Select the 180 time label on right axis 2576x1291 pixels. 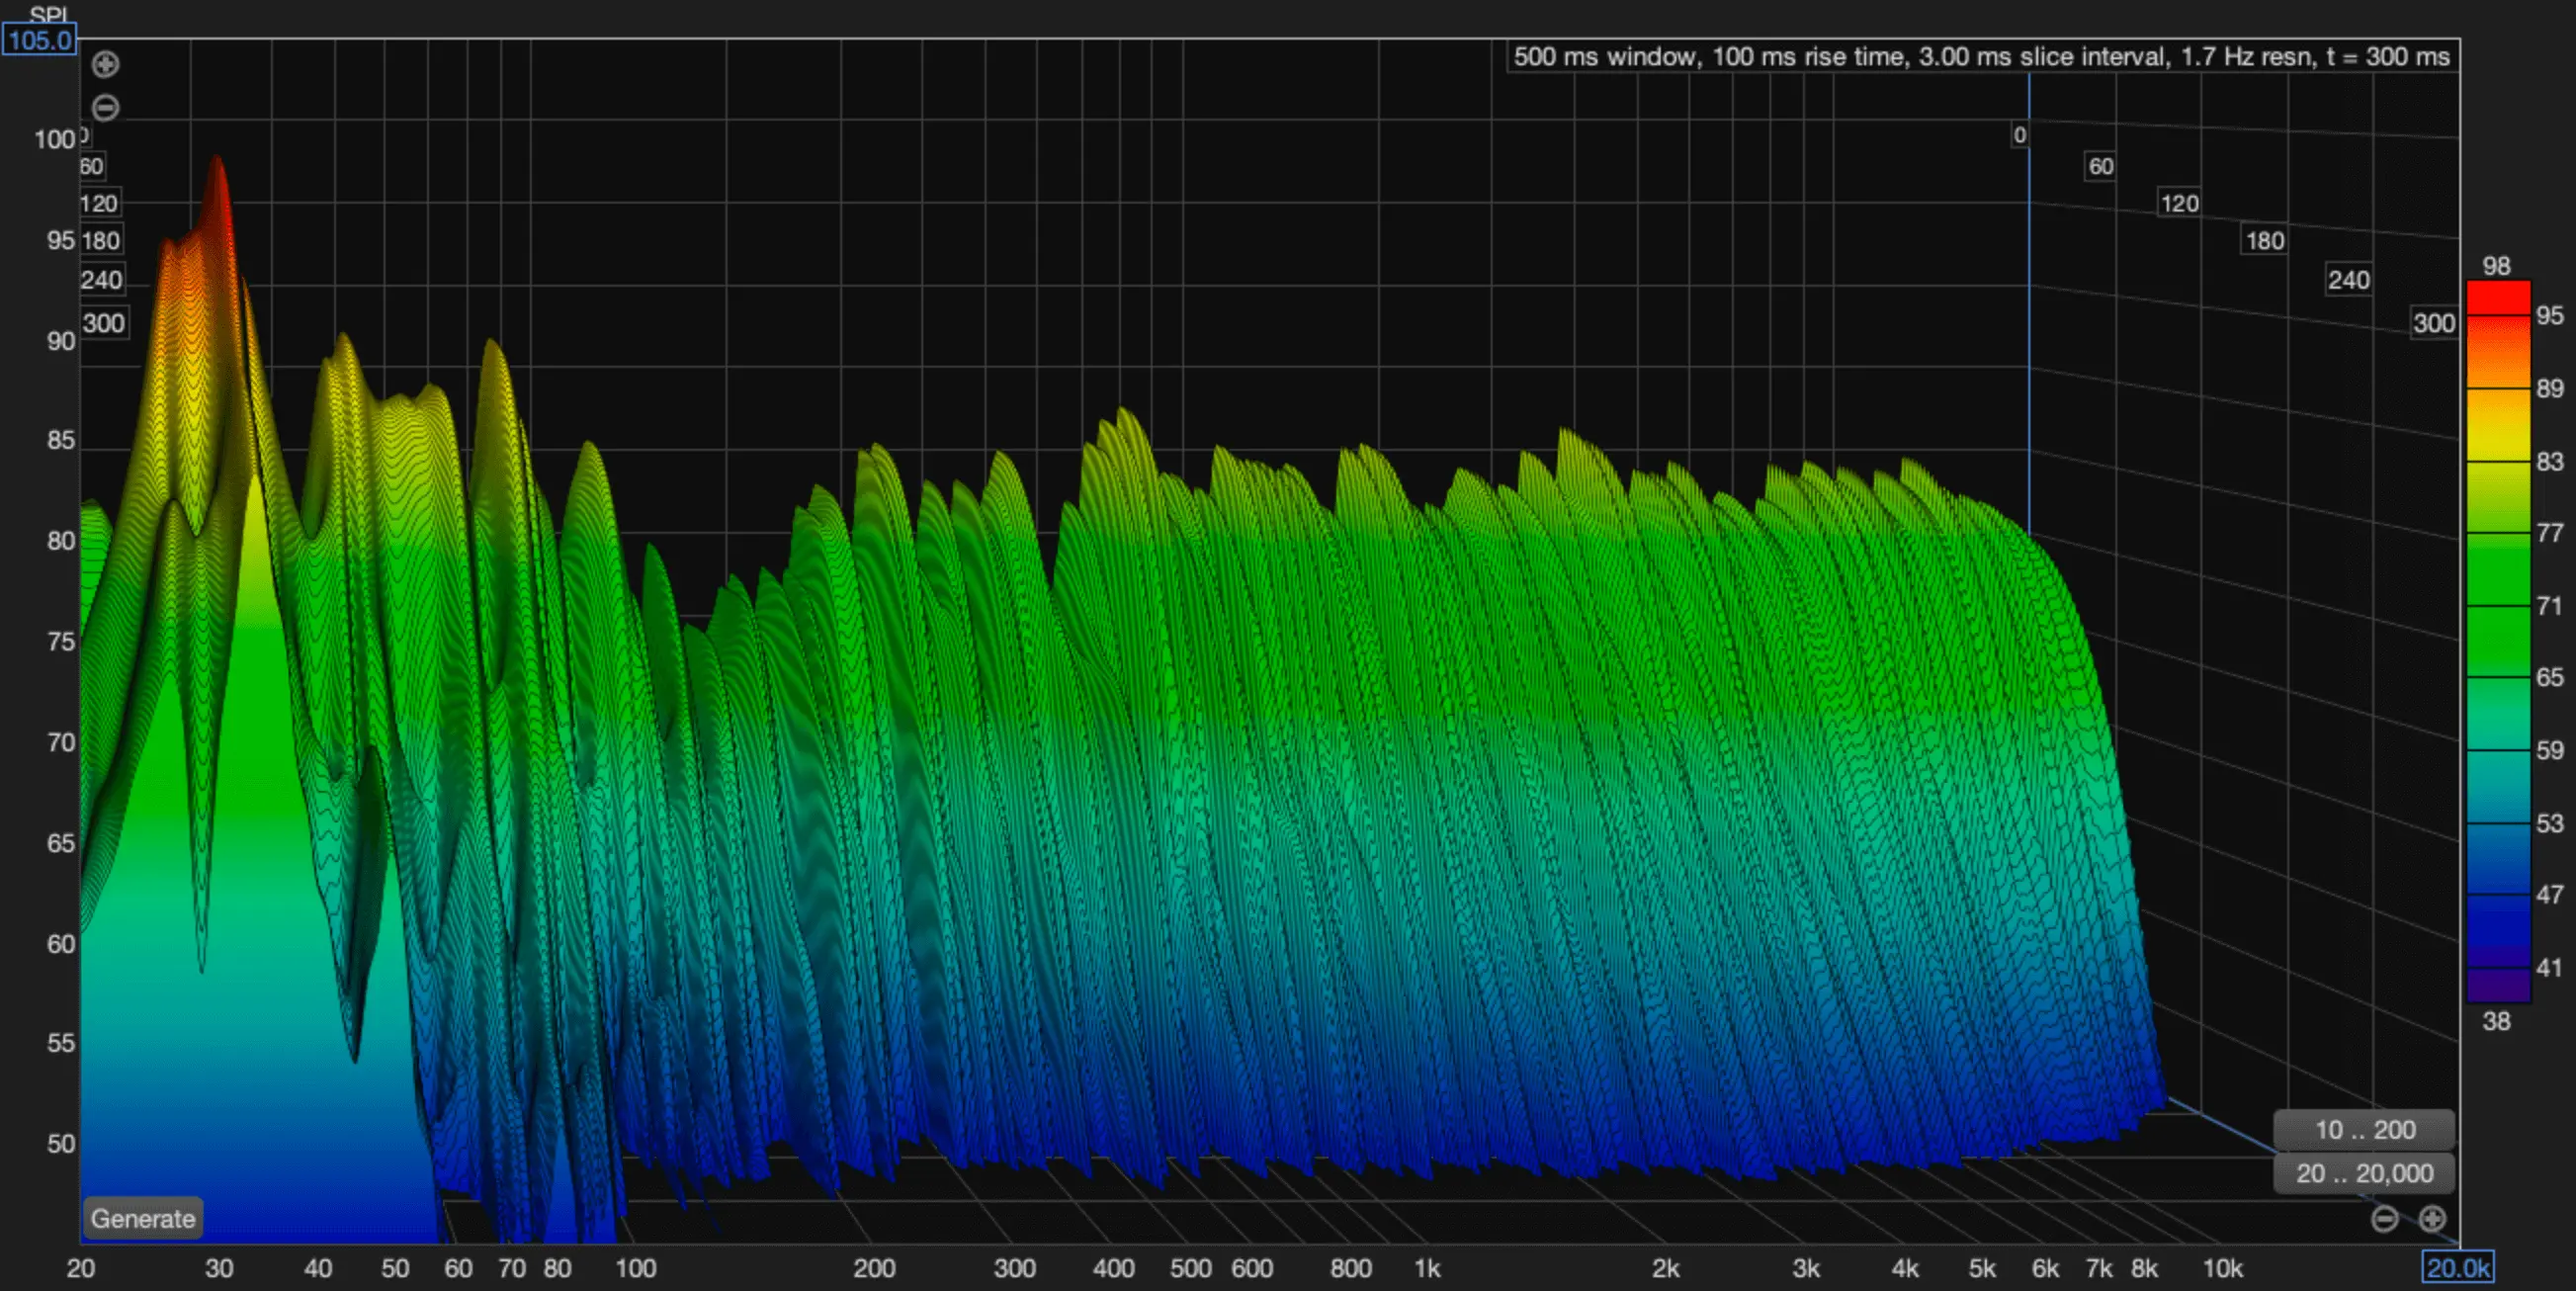click(2263, 240)
